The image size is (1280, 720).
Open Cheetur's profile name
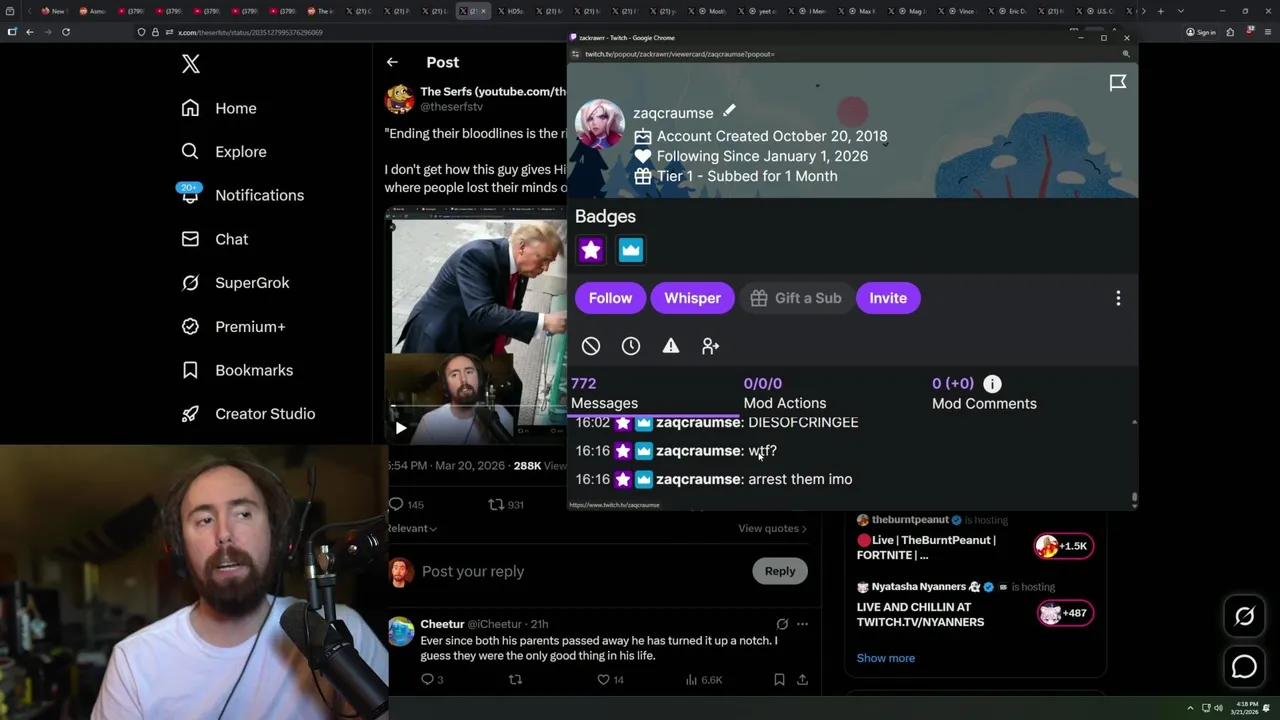coord(442,624)
